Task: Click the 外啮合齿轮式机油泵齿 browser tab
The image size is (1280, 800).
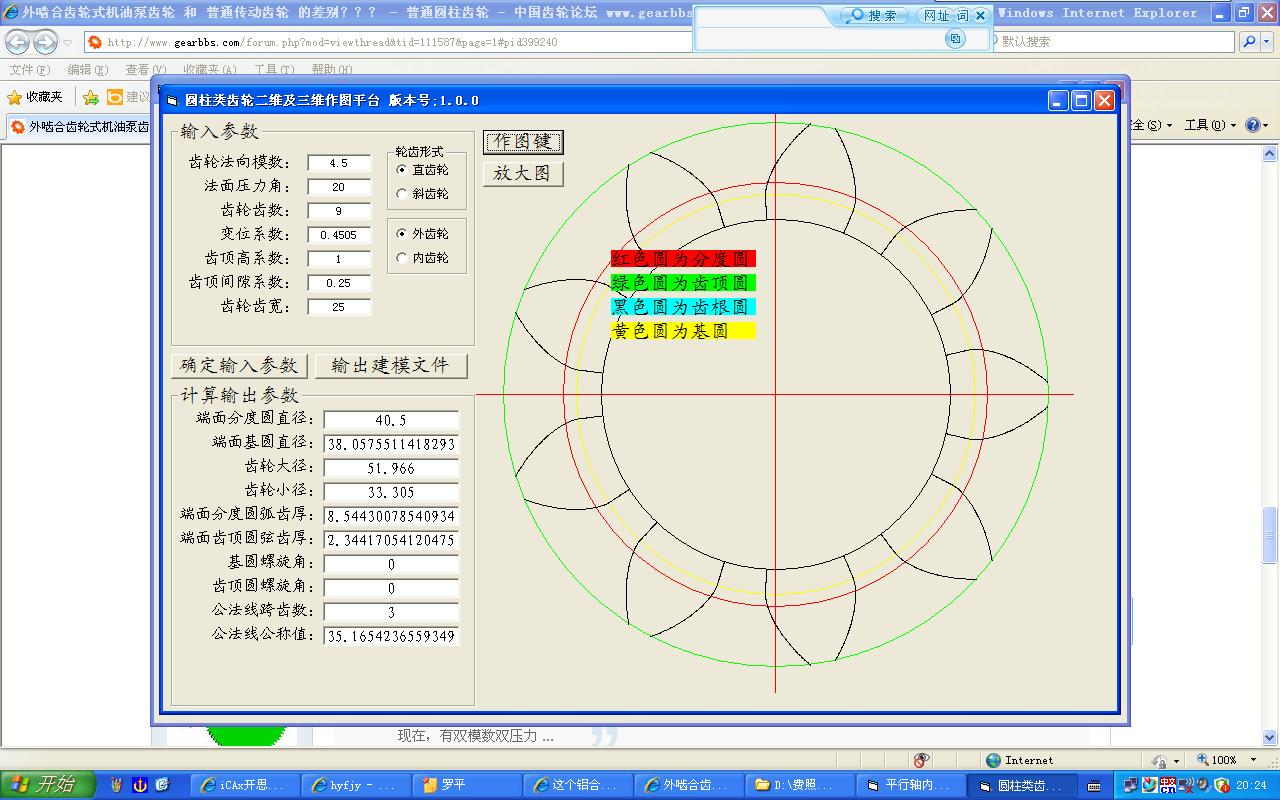Action: tap(78, 127)
